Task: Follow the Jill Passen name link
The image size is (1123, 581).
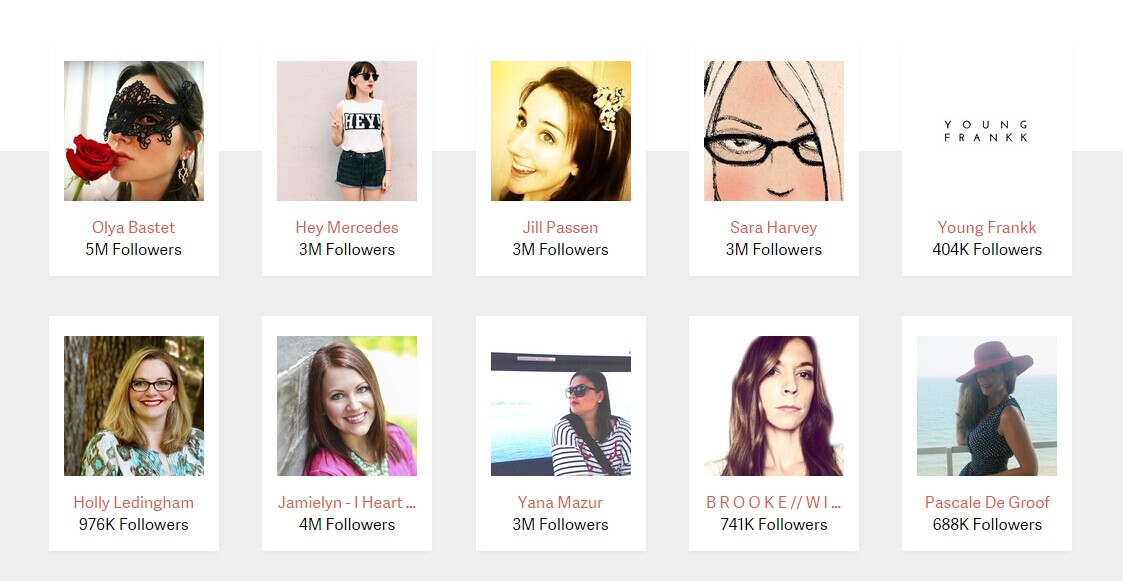Action: (x=560, y=228)
